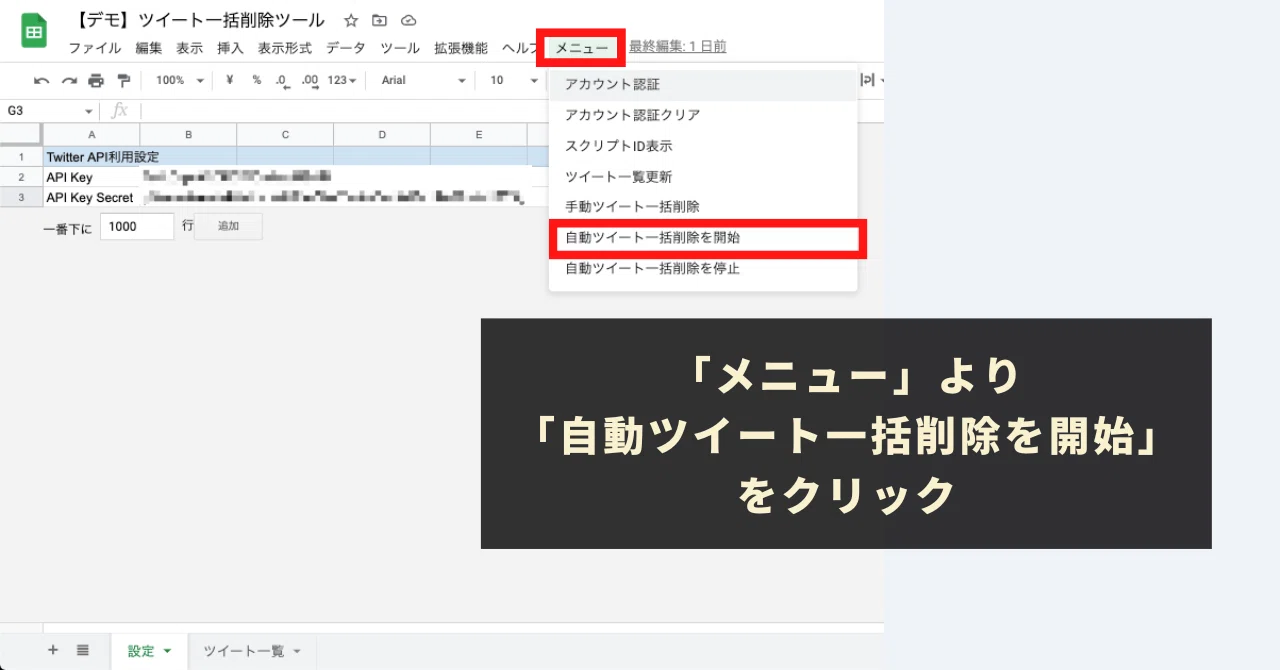1280x670 pixels.
Task: Open the all sheets list icon
Action: 83,650
